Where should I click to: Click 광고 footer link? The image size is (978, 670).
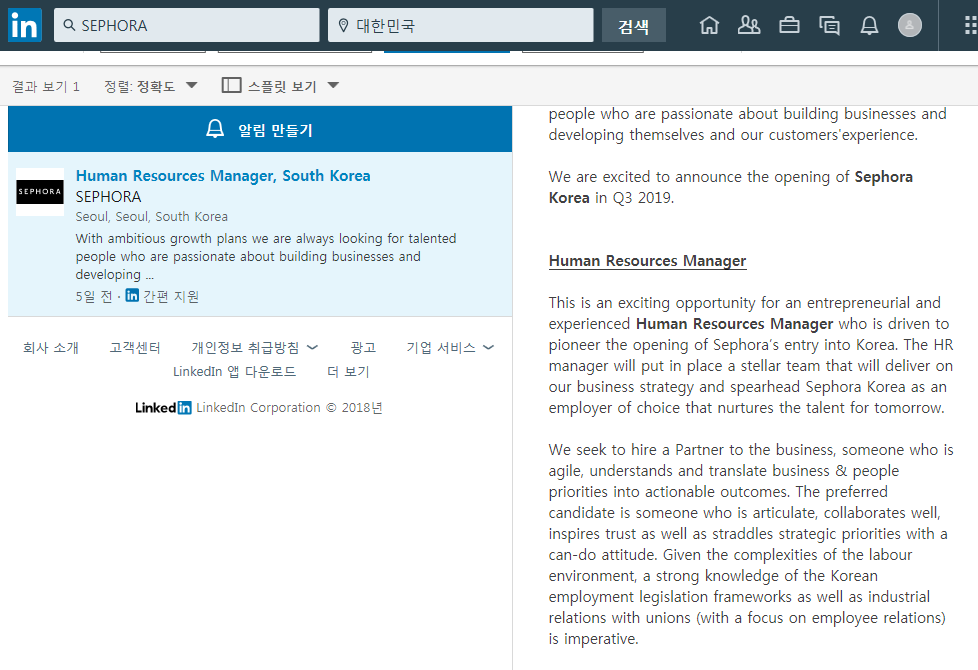(x=363, y=347)
